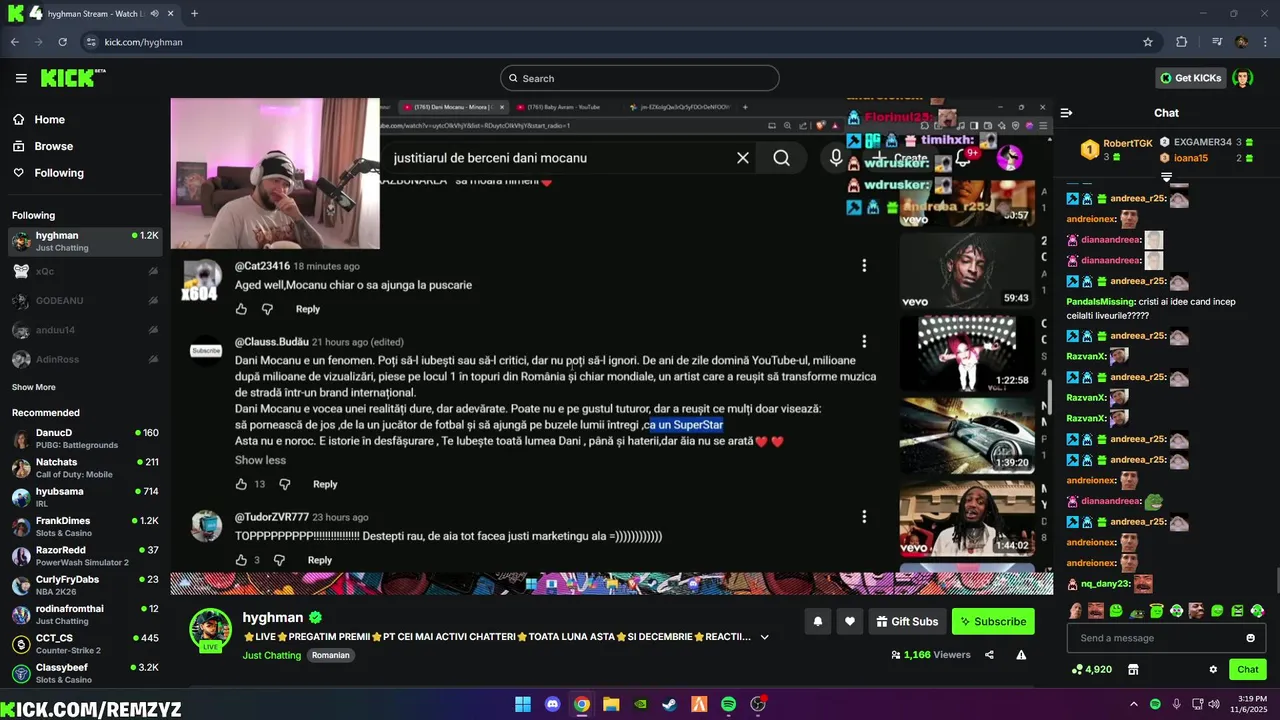Reload the browser page
The height and width of the screenshot is (720, 1280).
62,42
